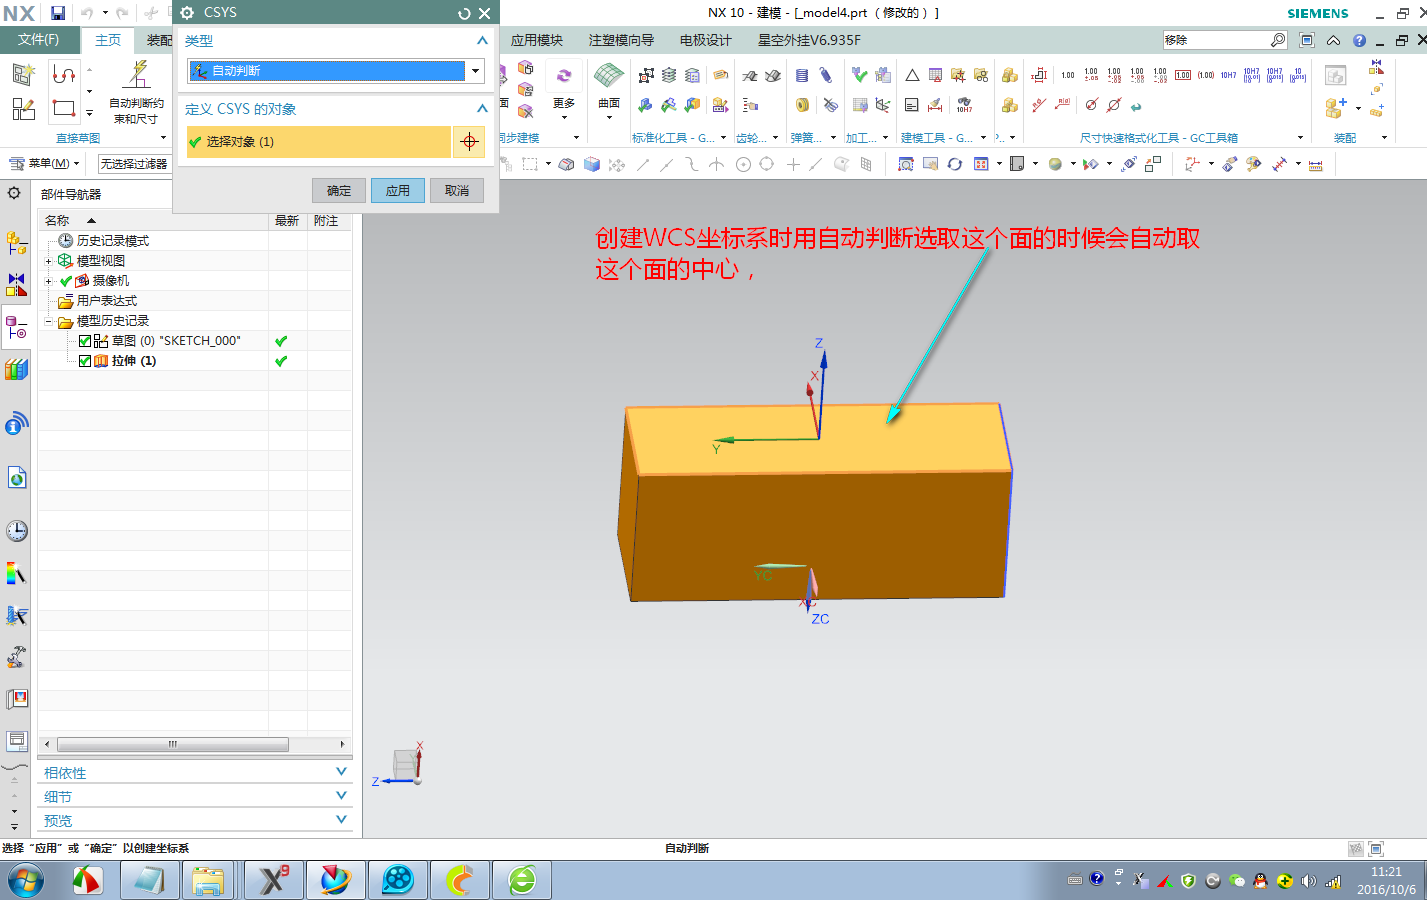This screenshot has width=1427, height=900.
Task: Collapse the 定义 CSYS 的对象 section
Action: (482, 109)
